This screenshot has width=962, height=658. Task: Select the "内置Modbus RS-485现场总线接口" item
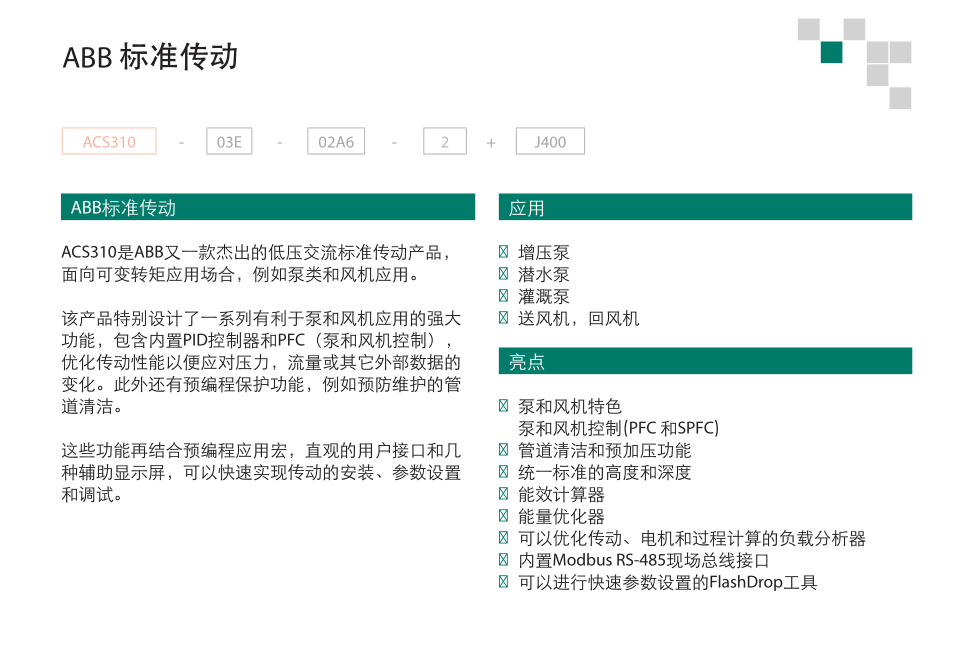(x=644, y=560)
